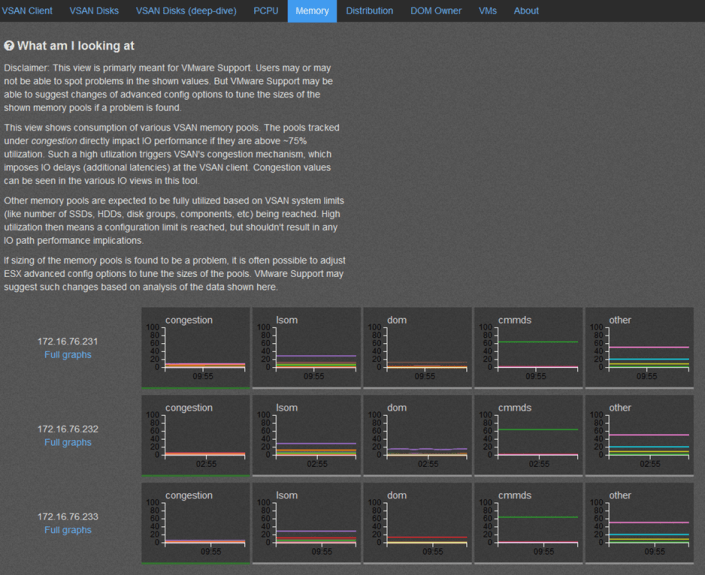Image resolution: width=705 pixels, height=575 pixels.
Task: Click the question mark help icon in the heading
Action: [x=10, y=46]
